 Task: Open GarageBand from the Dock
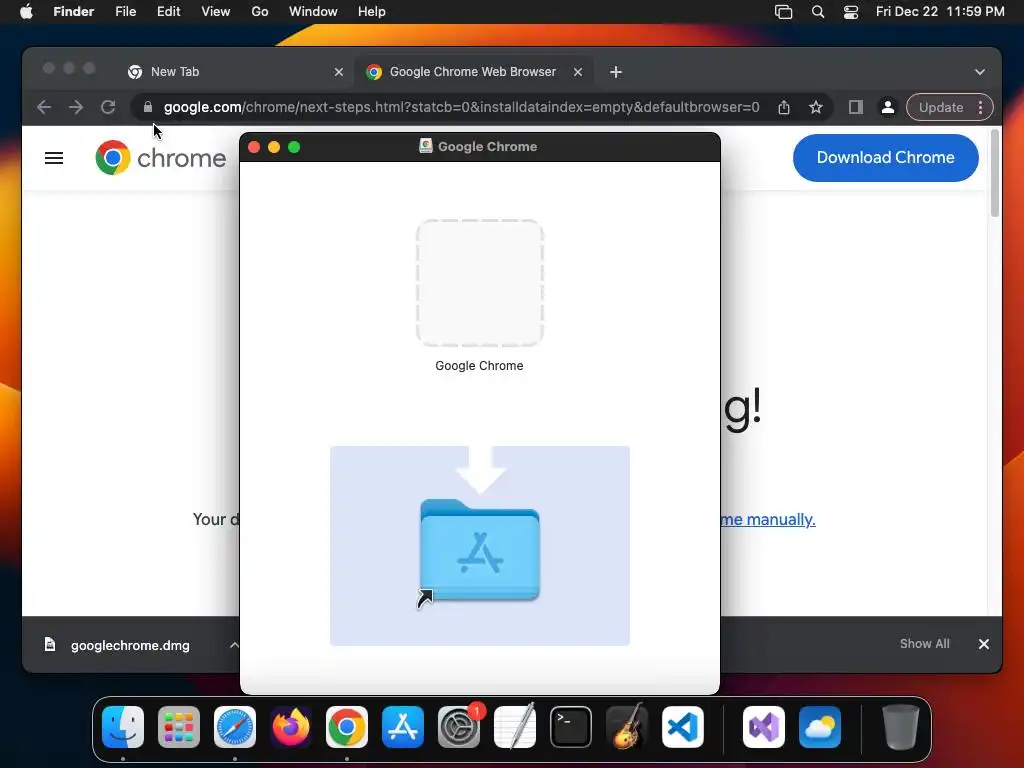(627, 727)
